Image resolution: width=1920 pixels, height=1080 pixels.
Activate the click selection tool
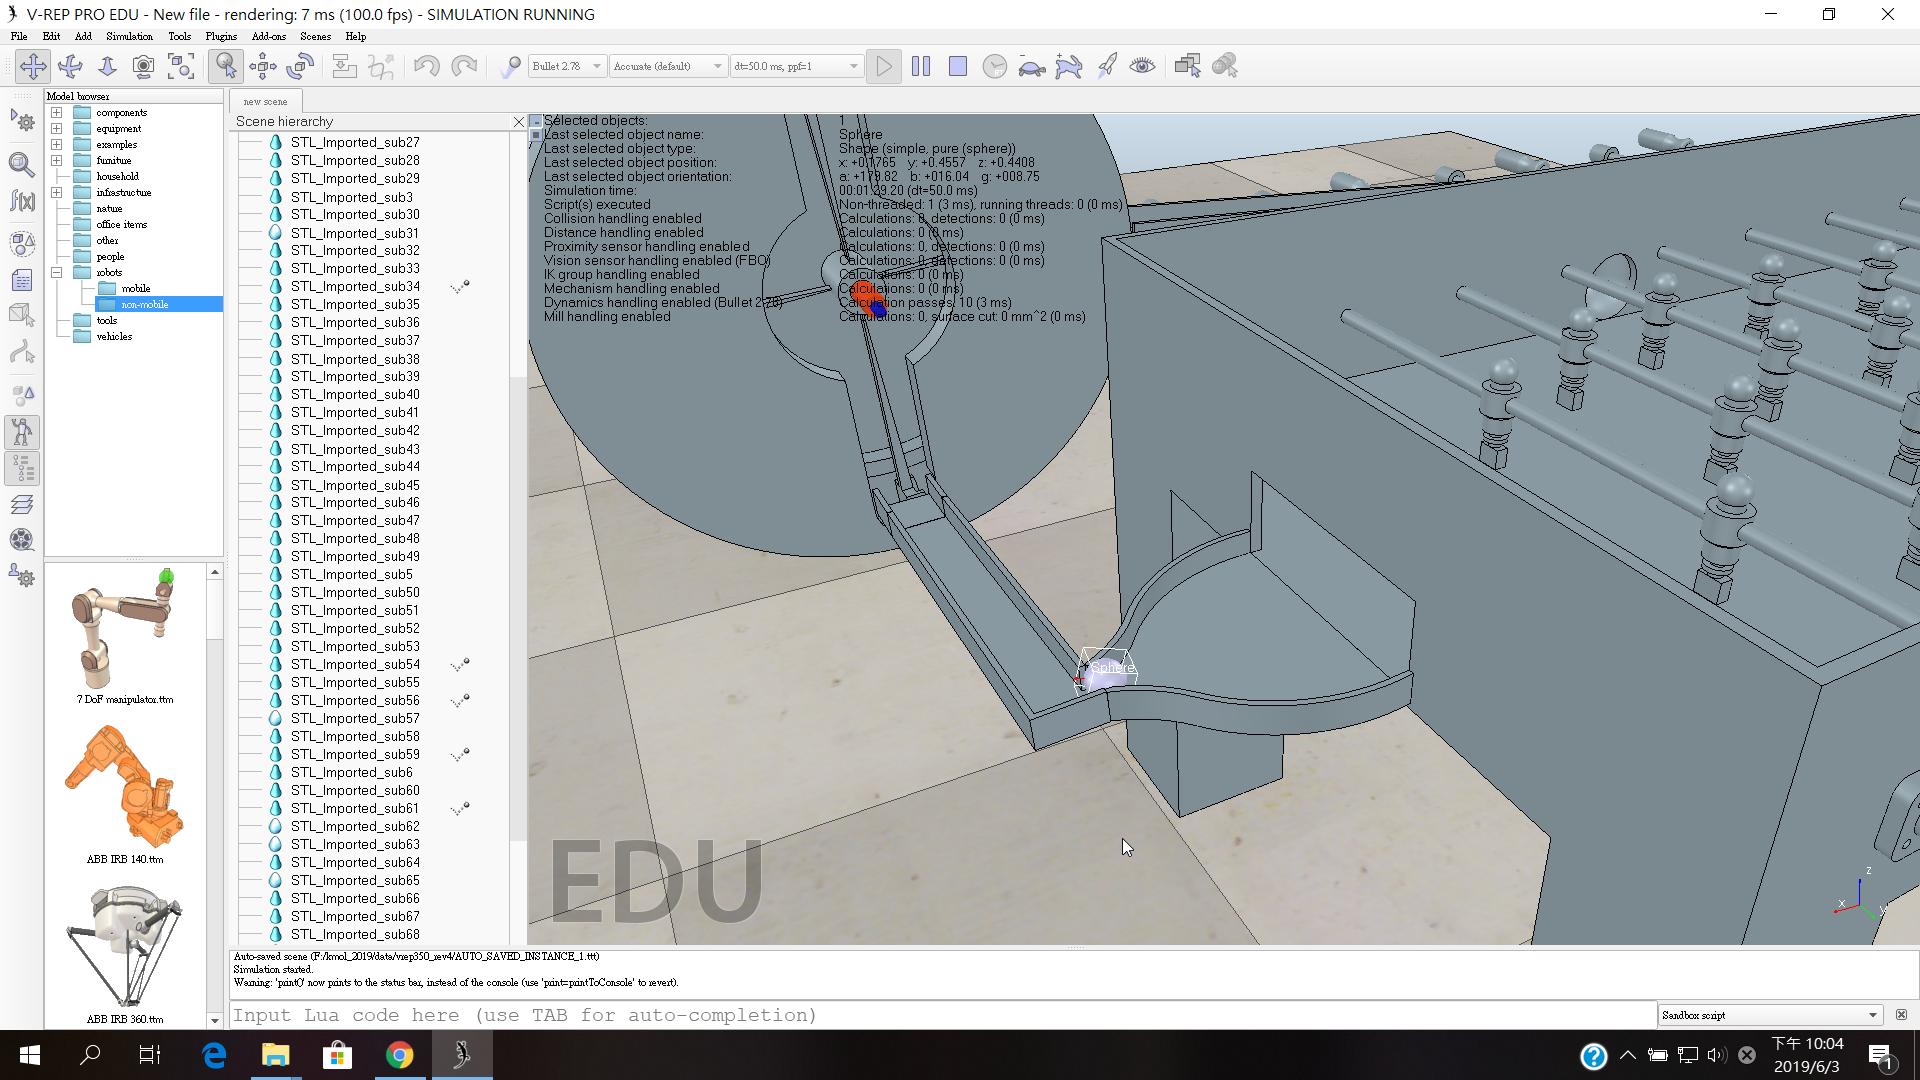point(226,66)
